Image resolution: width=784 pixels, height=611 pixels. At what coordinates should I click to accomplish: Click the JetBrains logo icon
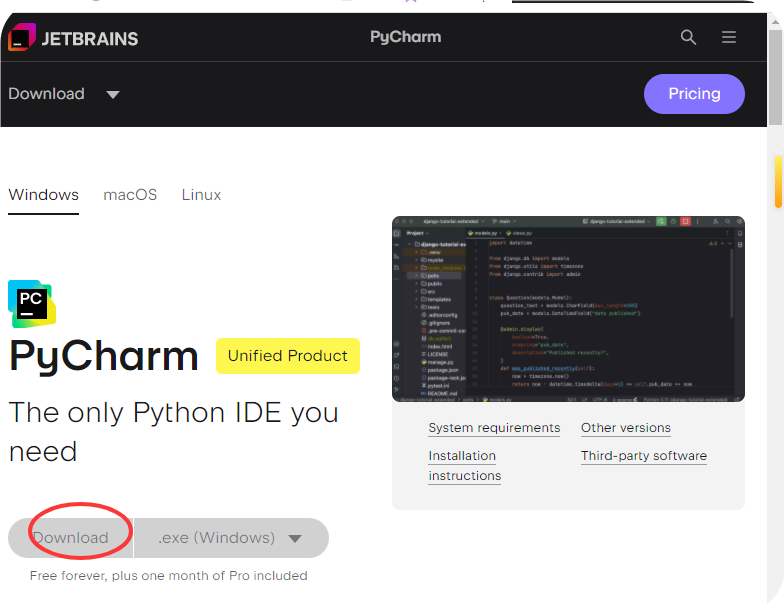coord(22,38)
